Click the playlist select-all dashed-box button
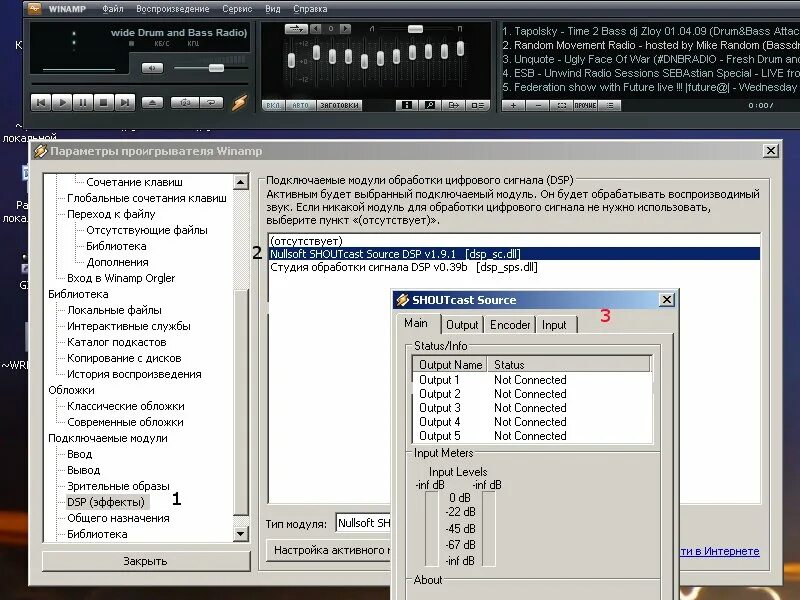The height and width of the screenshot is (600, 800). pos(562,106)
